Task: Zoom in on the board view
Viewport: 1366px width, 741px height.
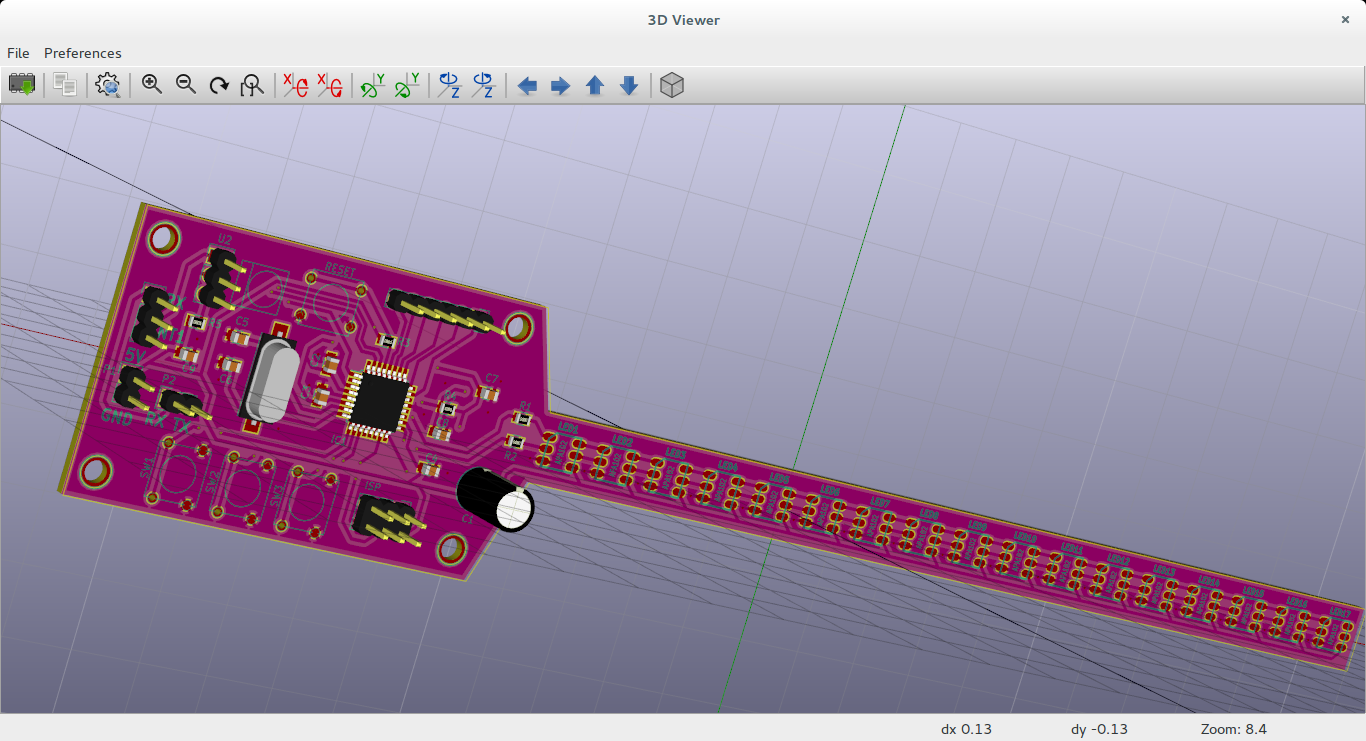Action: click(x=151, y=85)
